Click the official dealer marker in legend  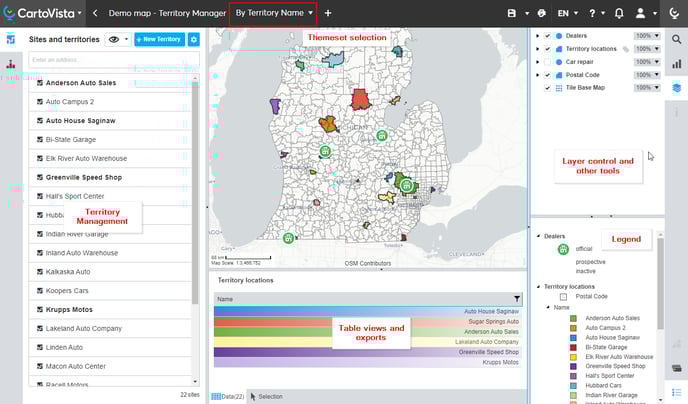563,249
